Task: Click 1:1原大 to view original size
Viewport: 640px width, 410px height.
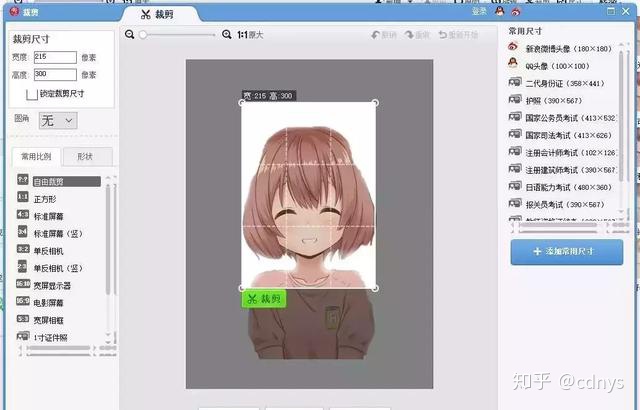Action: point(250,35)
